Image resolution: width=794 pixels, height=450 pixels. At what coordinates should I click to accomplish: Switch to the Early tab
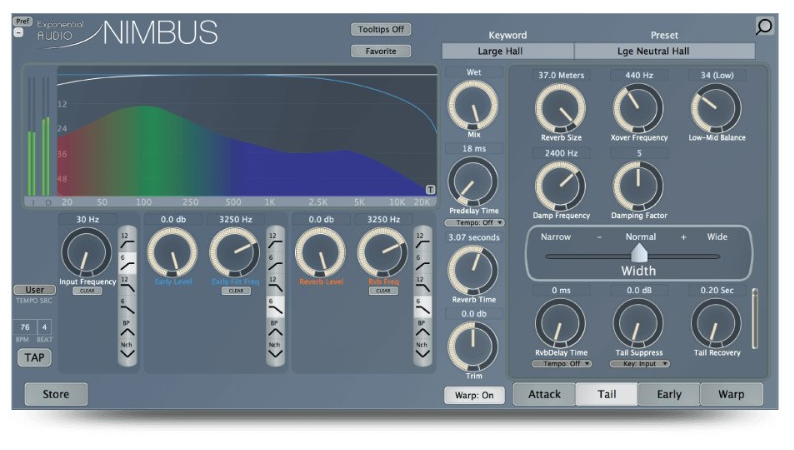point(669,394)
